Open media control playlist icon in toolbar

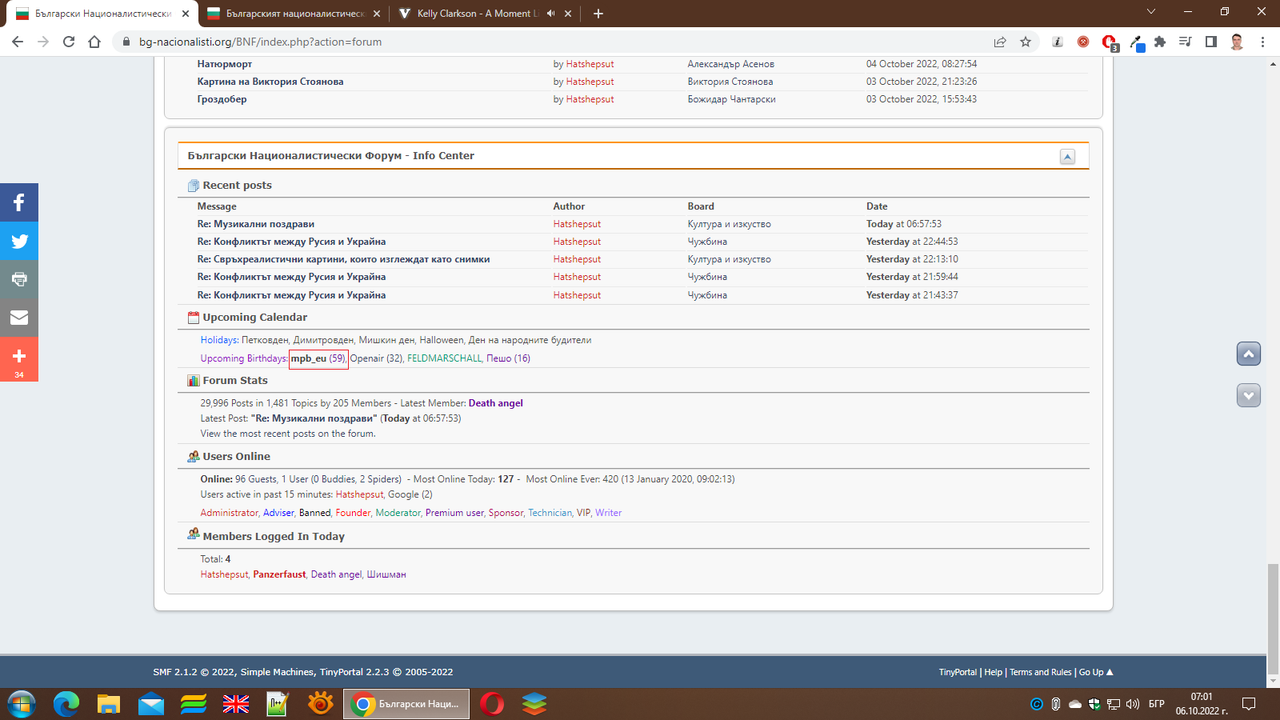coord(1185,42)
